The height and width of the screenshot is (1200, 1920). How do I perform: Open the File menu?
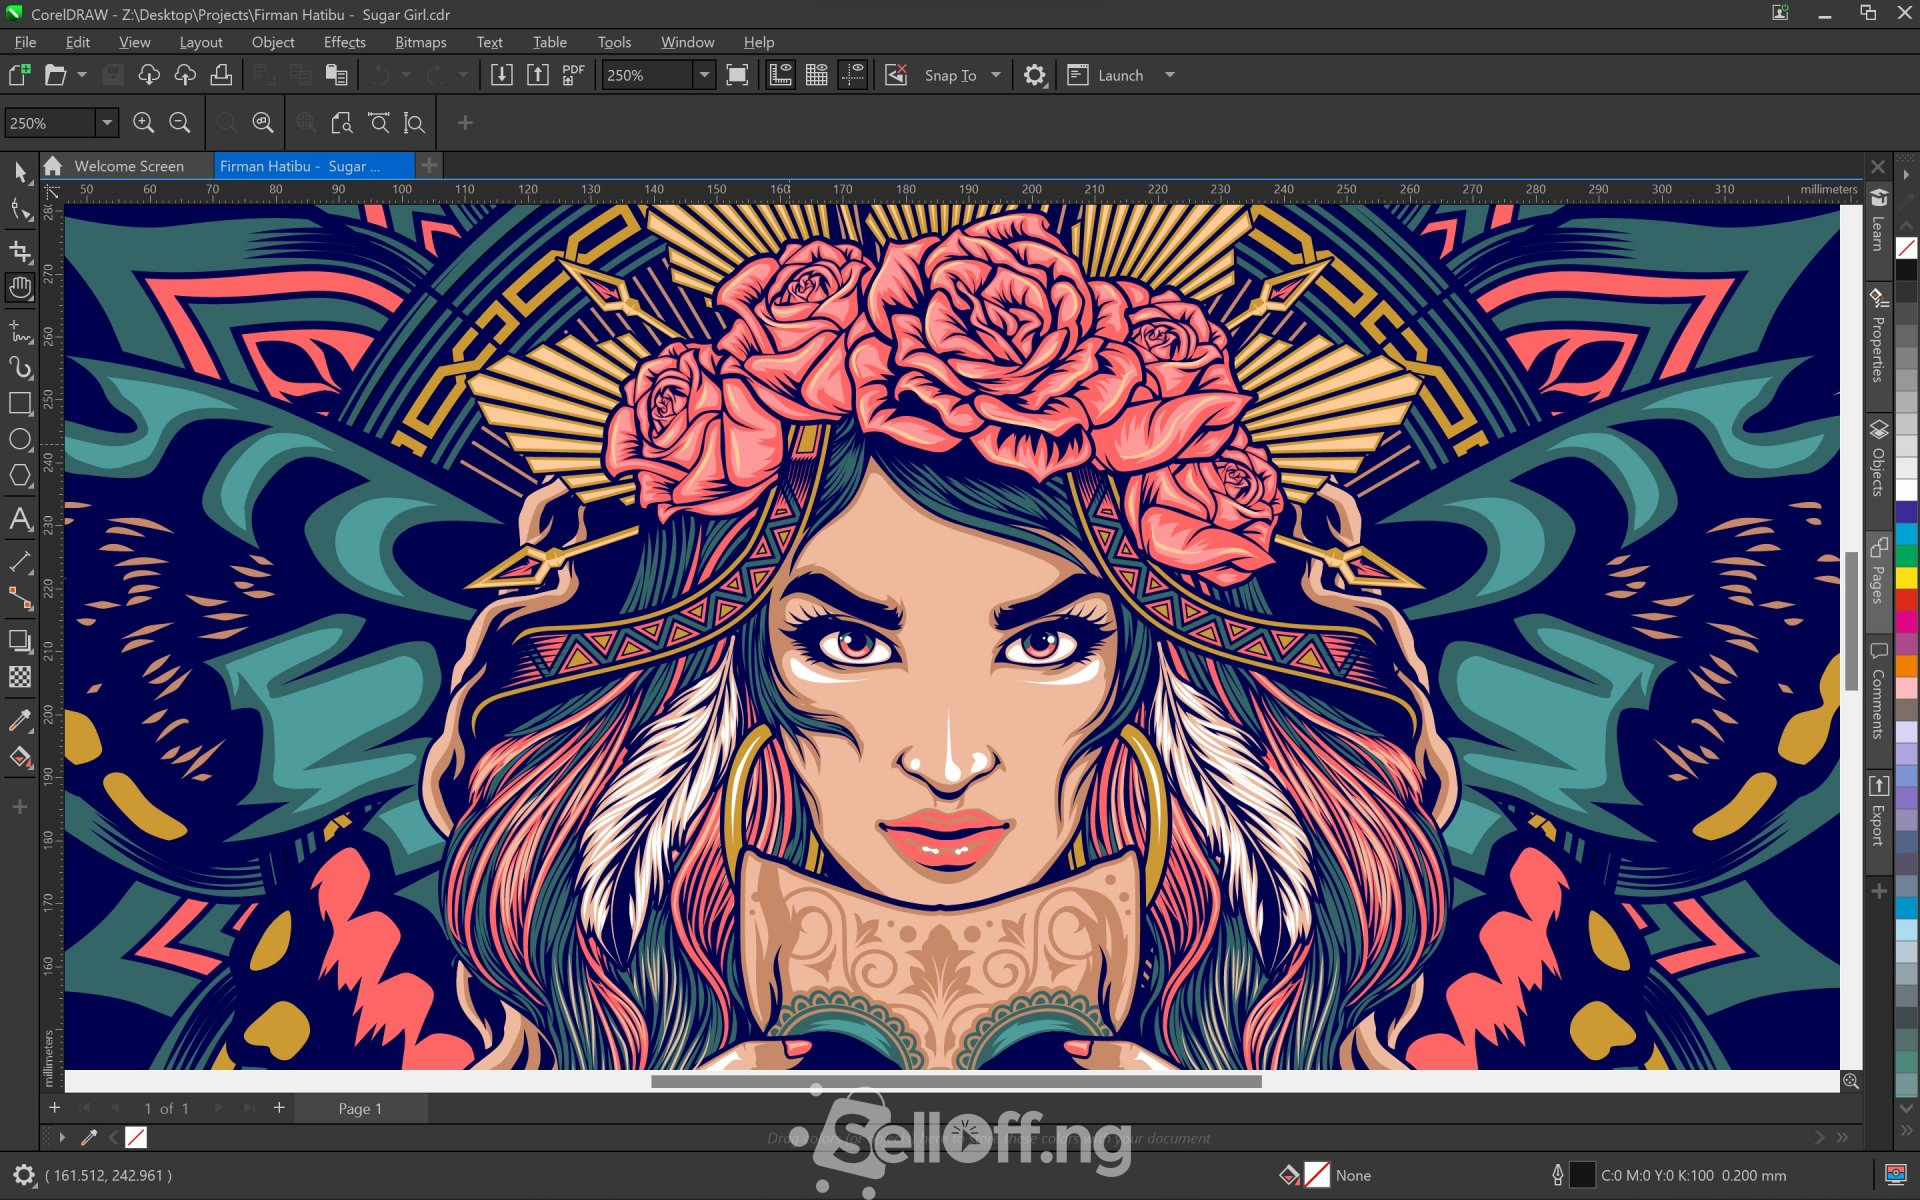26,42
